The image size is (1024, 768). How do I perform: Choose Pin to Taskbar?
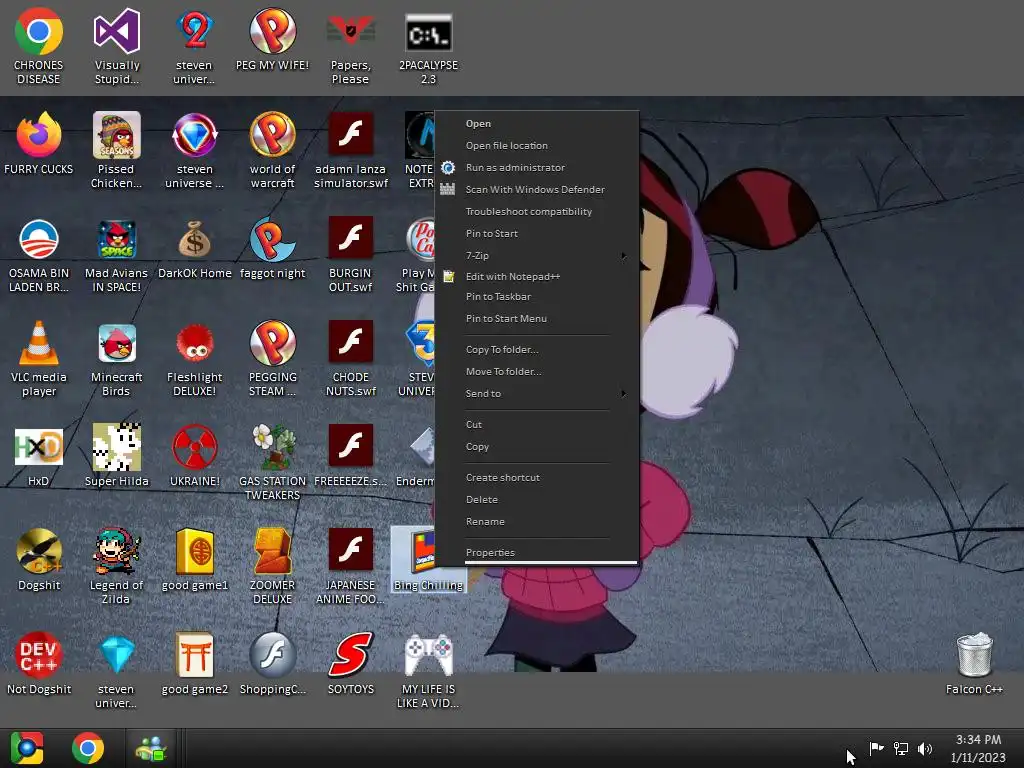[x=537, y=296]
